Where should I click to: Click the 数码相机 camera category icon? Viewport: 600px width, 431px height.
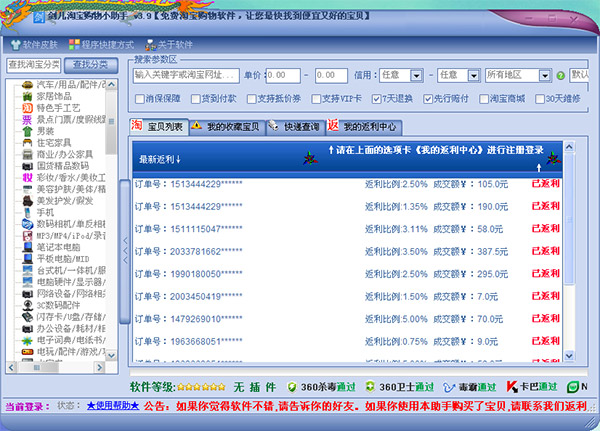27,224
